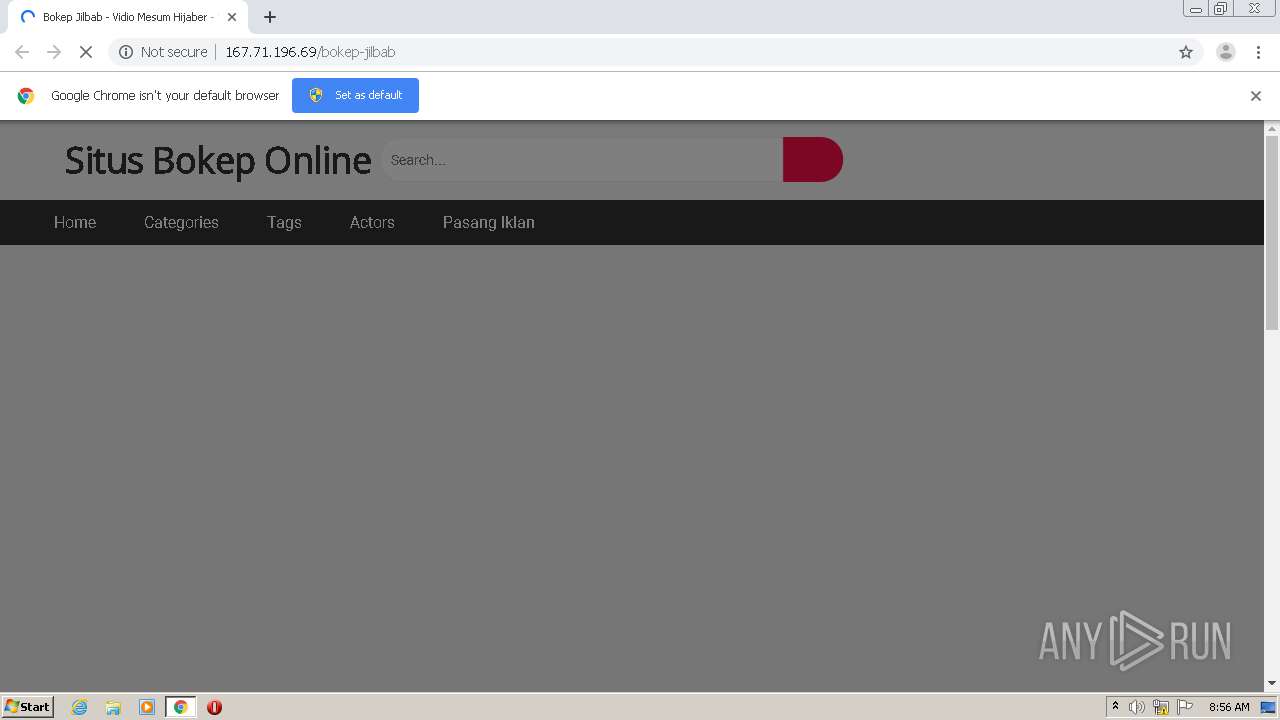Select the Chrome taskbar icon

180,707
